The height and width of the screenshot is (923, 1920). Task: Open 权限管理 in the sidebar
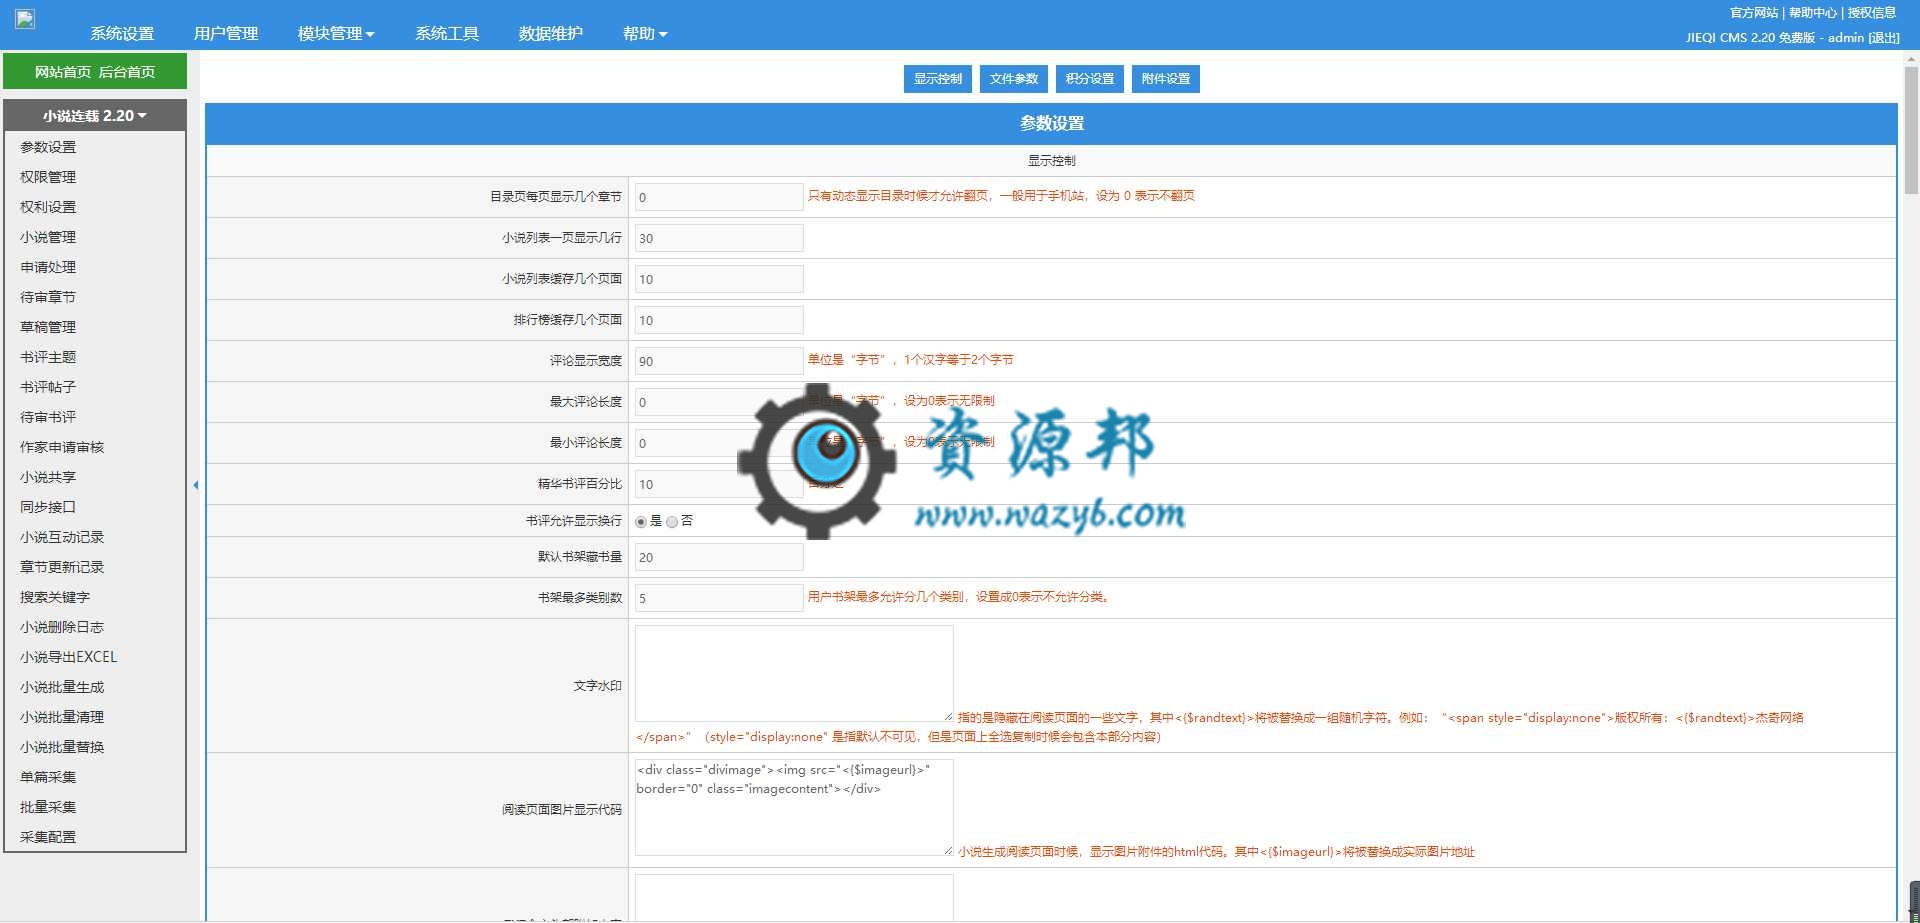click(x=48, y=177)
